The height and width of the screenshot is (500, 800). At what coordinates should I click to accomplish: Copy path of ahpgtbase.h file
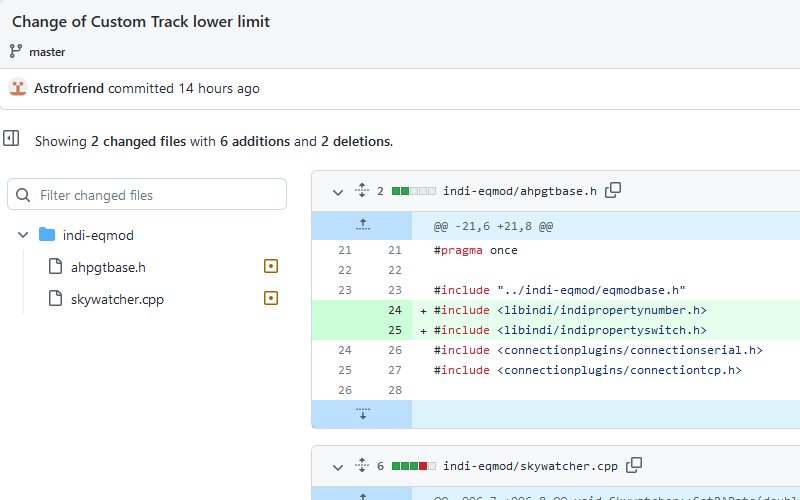pos(613,190)
